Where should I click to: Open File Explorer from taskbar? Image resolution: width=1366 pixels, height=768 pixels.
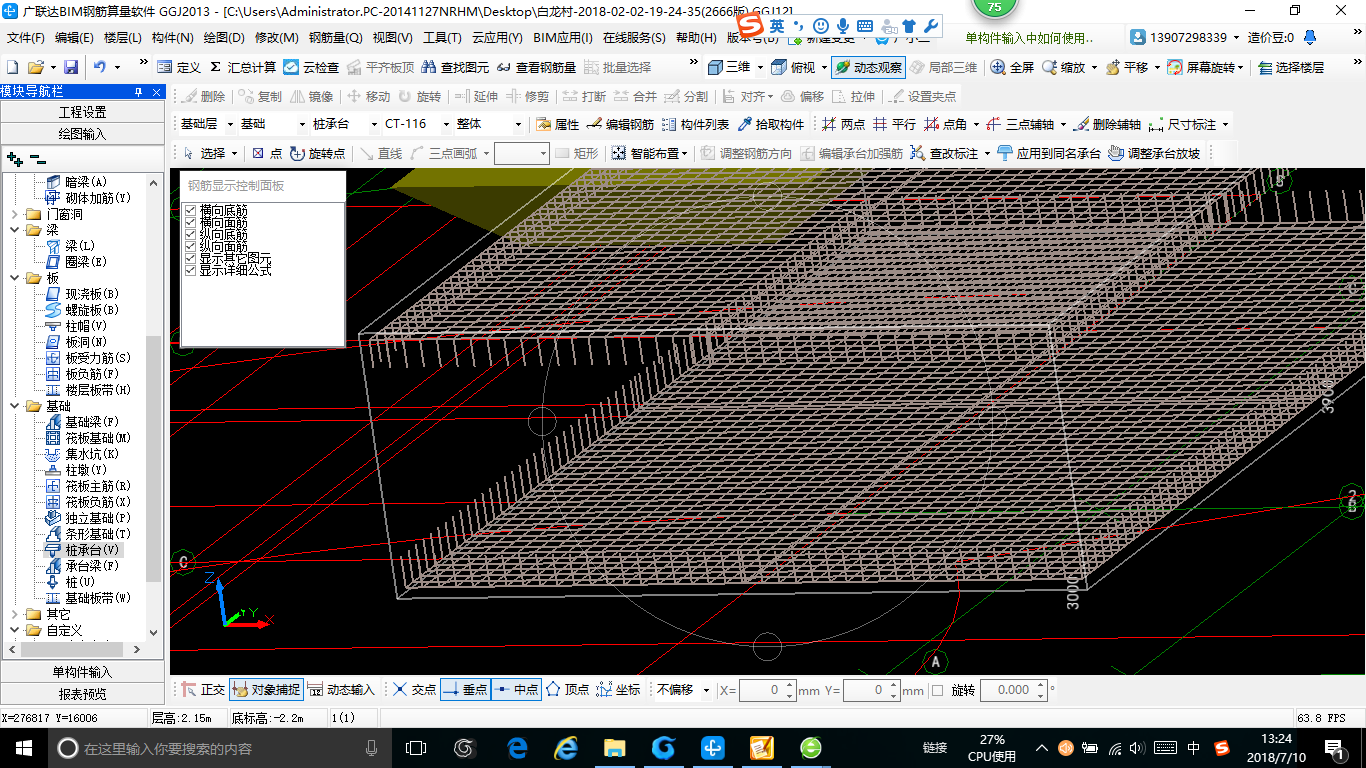click(614, 748)
